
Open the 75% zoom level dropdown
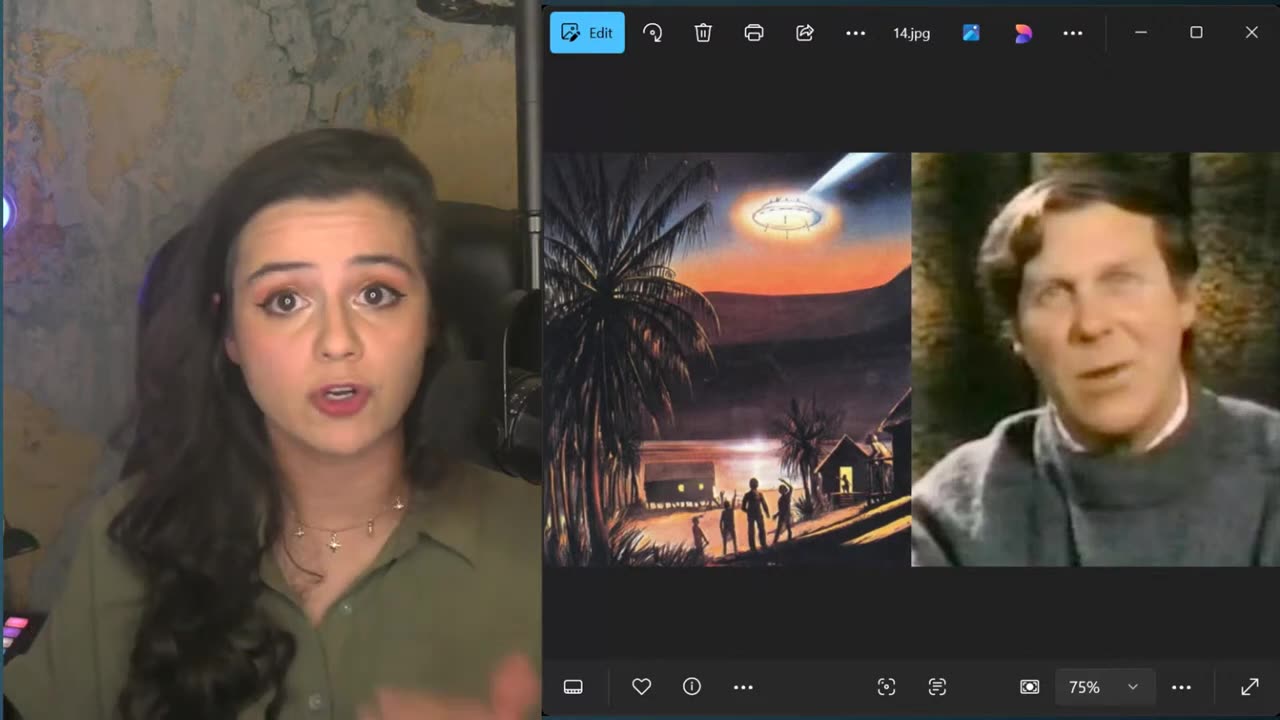[1105, 687]
